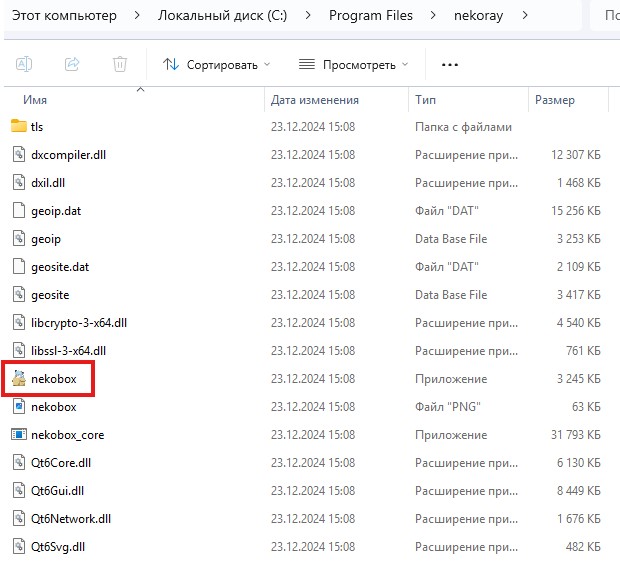Click the tls folder icon
The width and height of the screenshot is (620, 568).
click(19, 127)
